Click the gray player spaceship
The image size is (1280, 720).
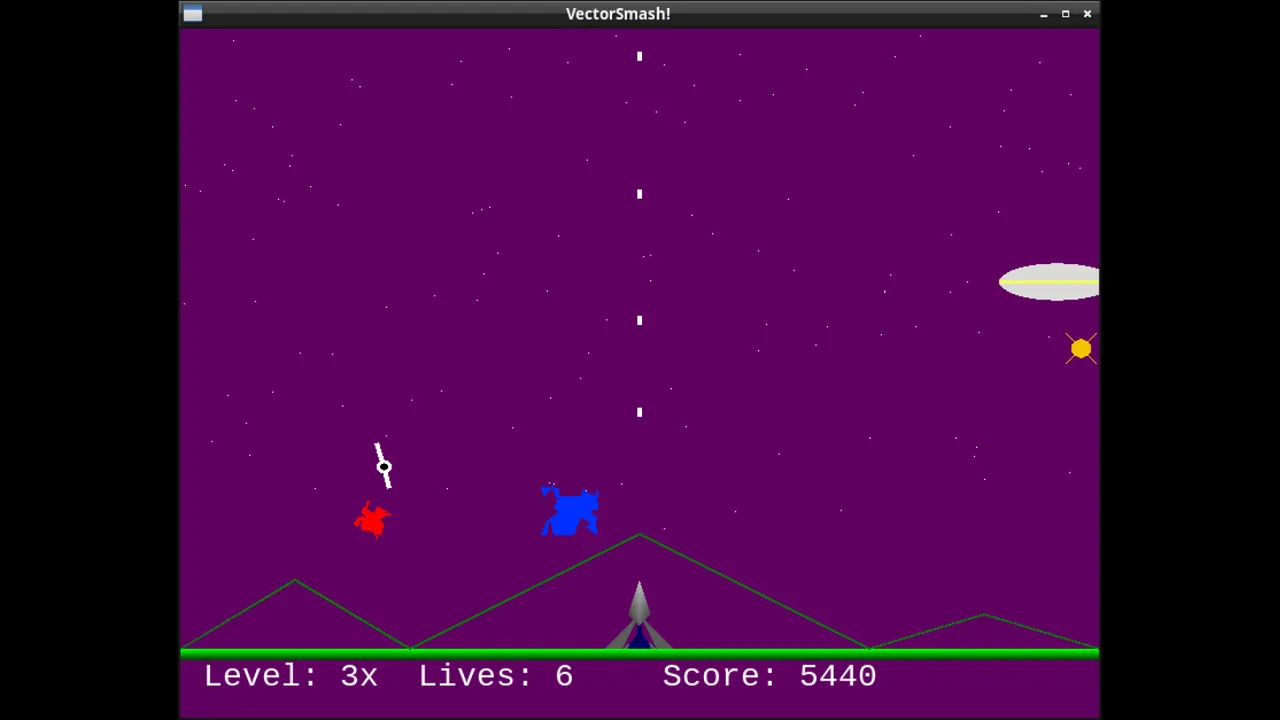639,615
